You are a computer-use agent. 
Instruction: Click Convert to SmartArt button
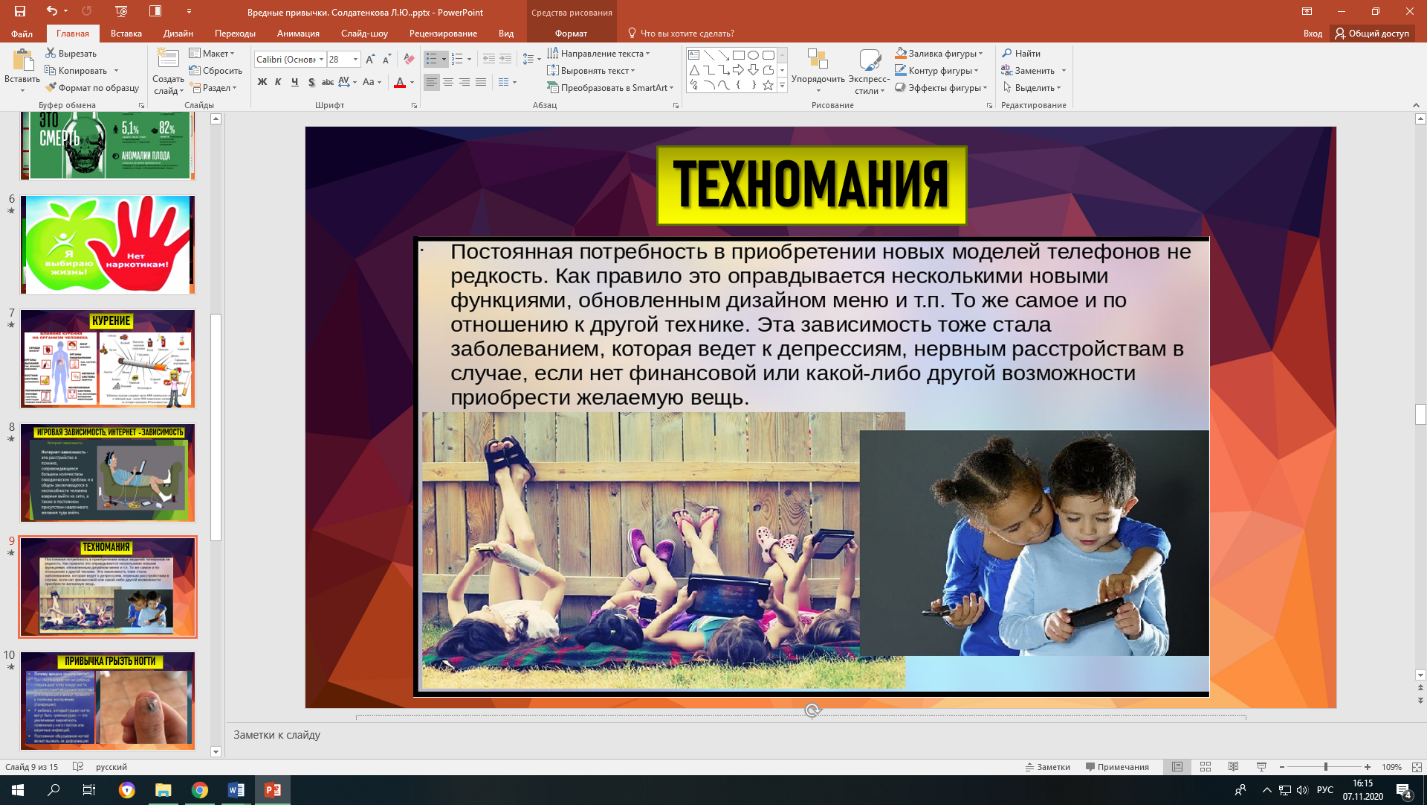point(611,88)
